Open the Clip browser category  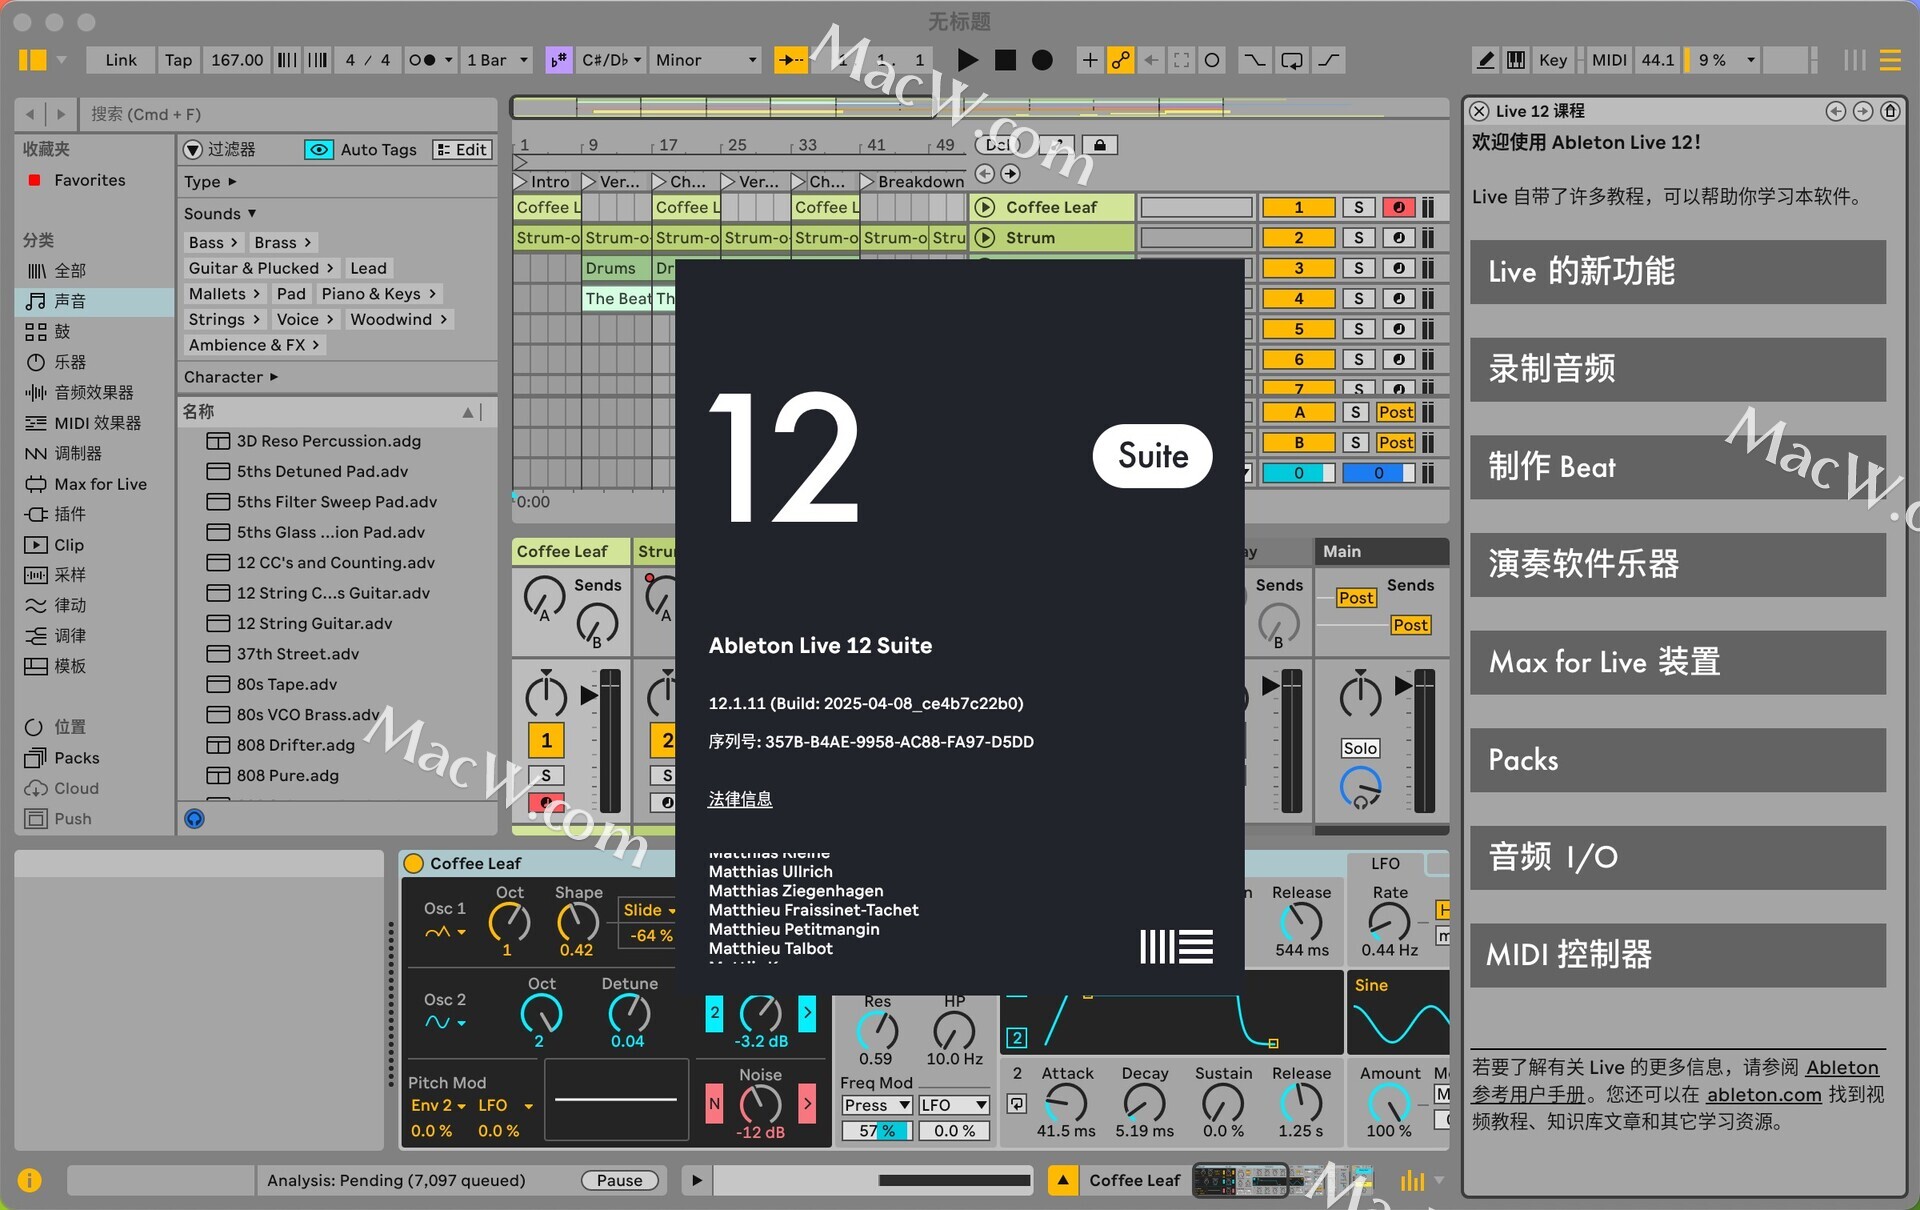click(96, 545)
